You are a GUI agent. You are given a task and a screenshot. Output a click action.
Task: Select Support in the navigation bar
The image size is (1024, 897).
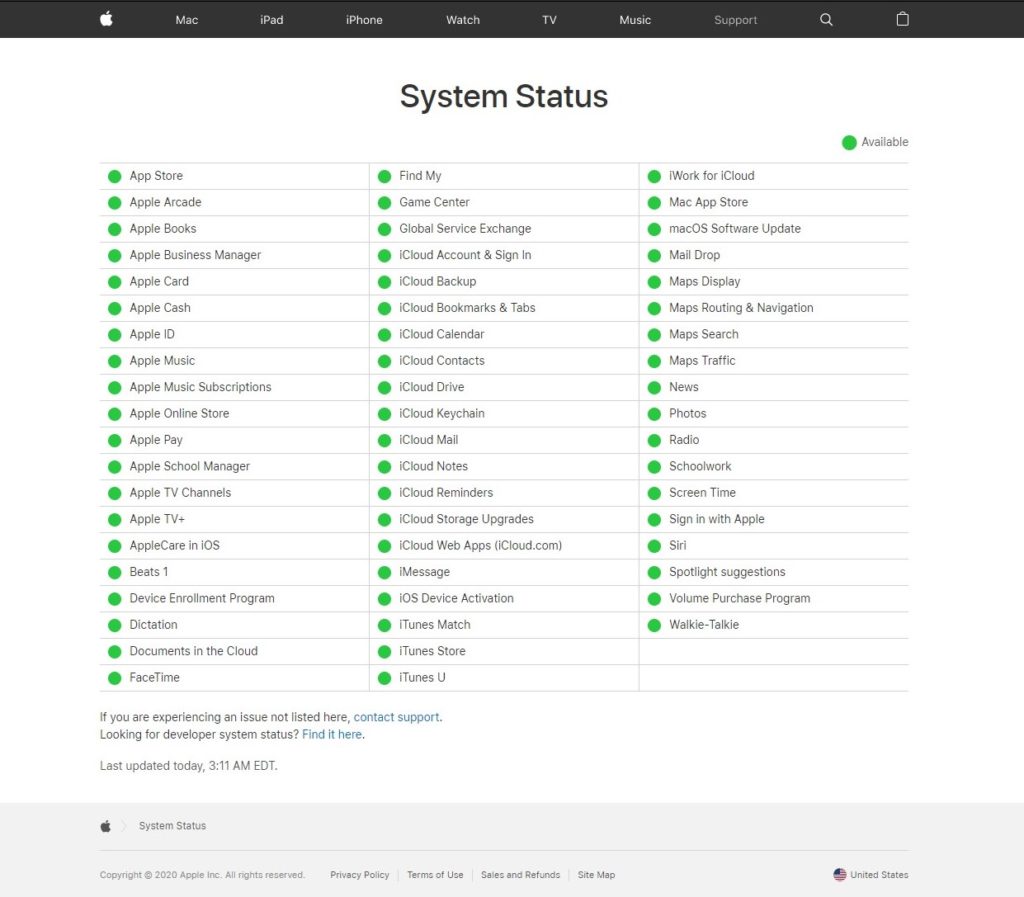pyautogui.click(x=735, y=19)
